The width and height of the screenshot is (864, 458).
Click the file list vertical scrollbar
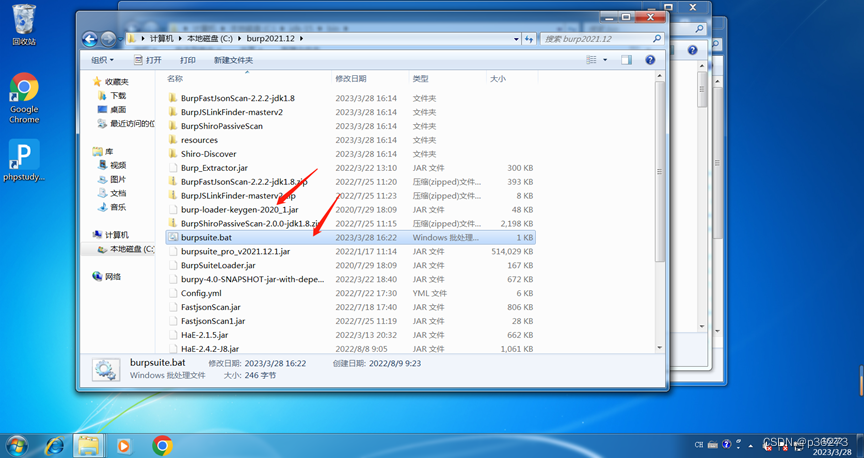[x=660, y=171]
